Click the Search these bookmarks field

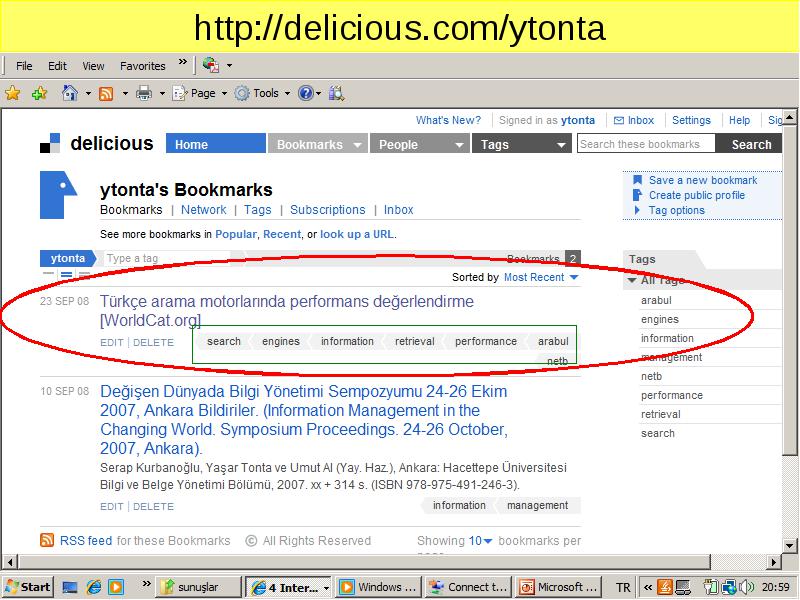click(x=646, y=144)
